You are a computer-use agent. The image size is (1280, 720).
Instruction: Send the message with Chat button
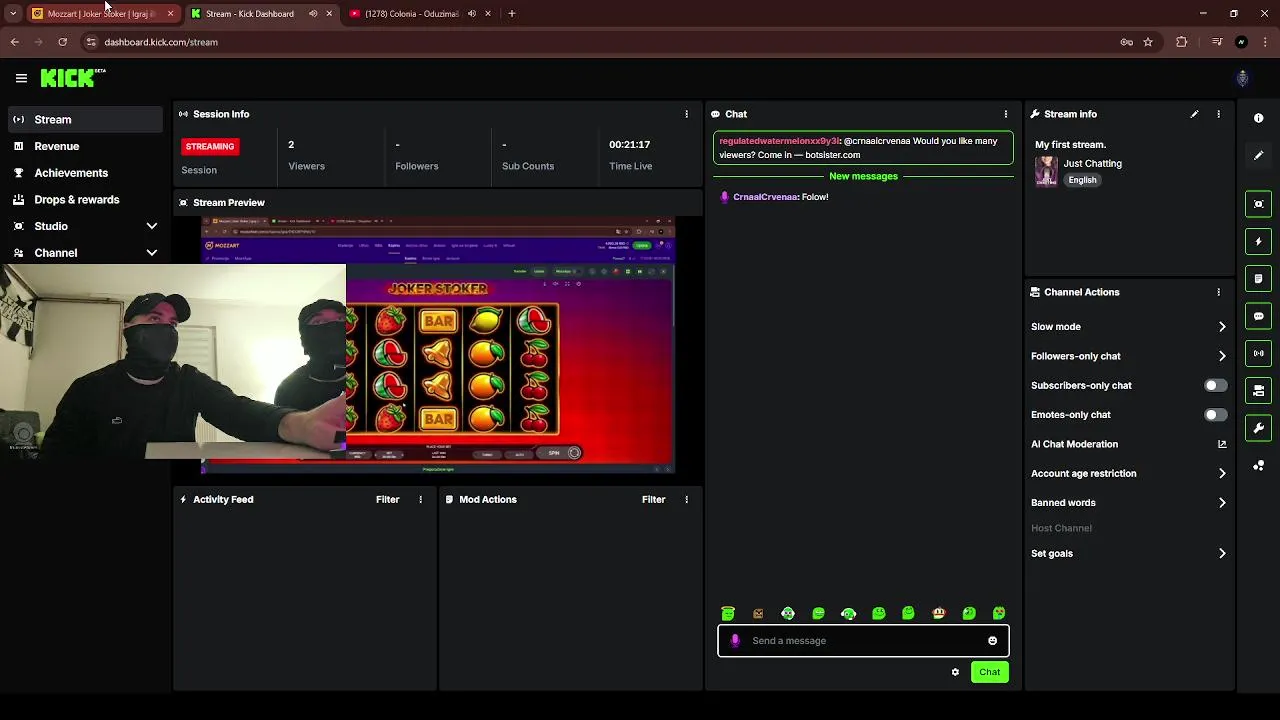pyautogui.click(x=989, y=672)
